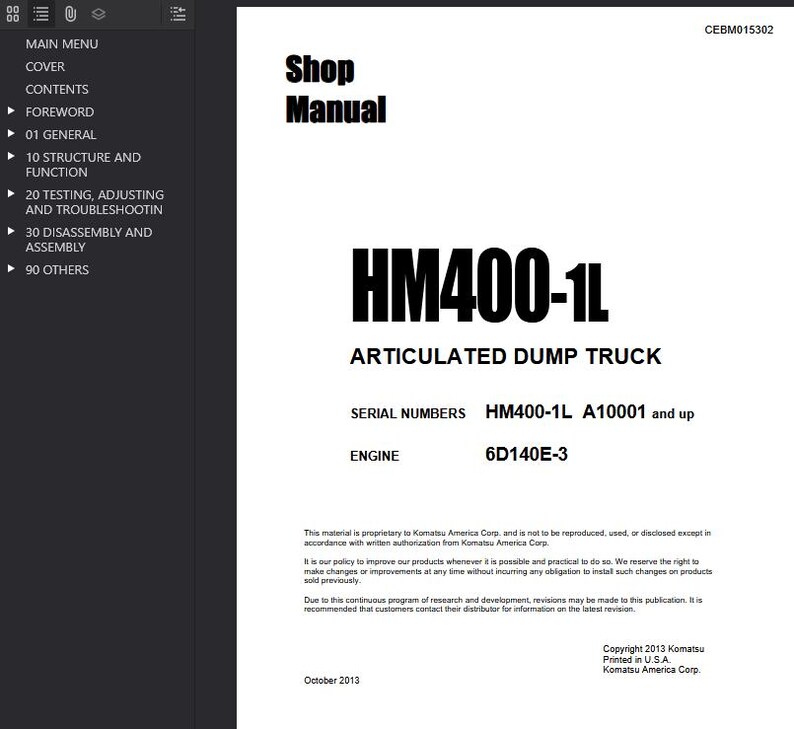The height and width of the screenshot is (729, 794).
Task: Click the outline options icon in sidebar
Action: [178, 14]
